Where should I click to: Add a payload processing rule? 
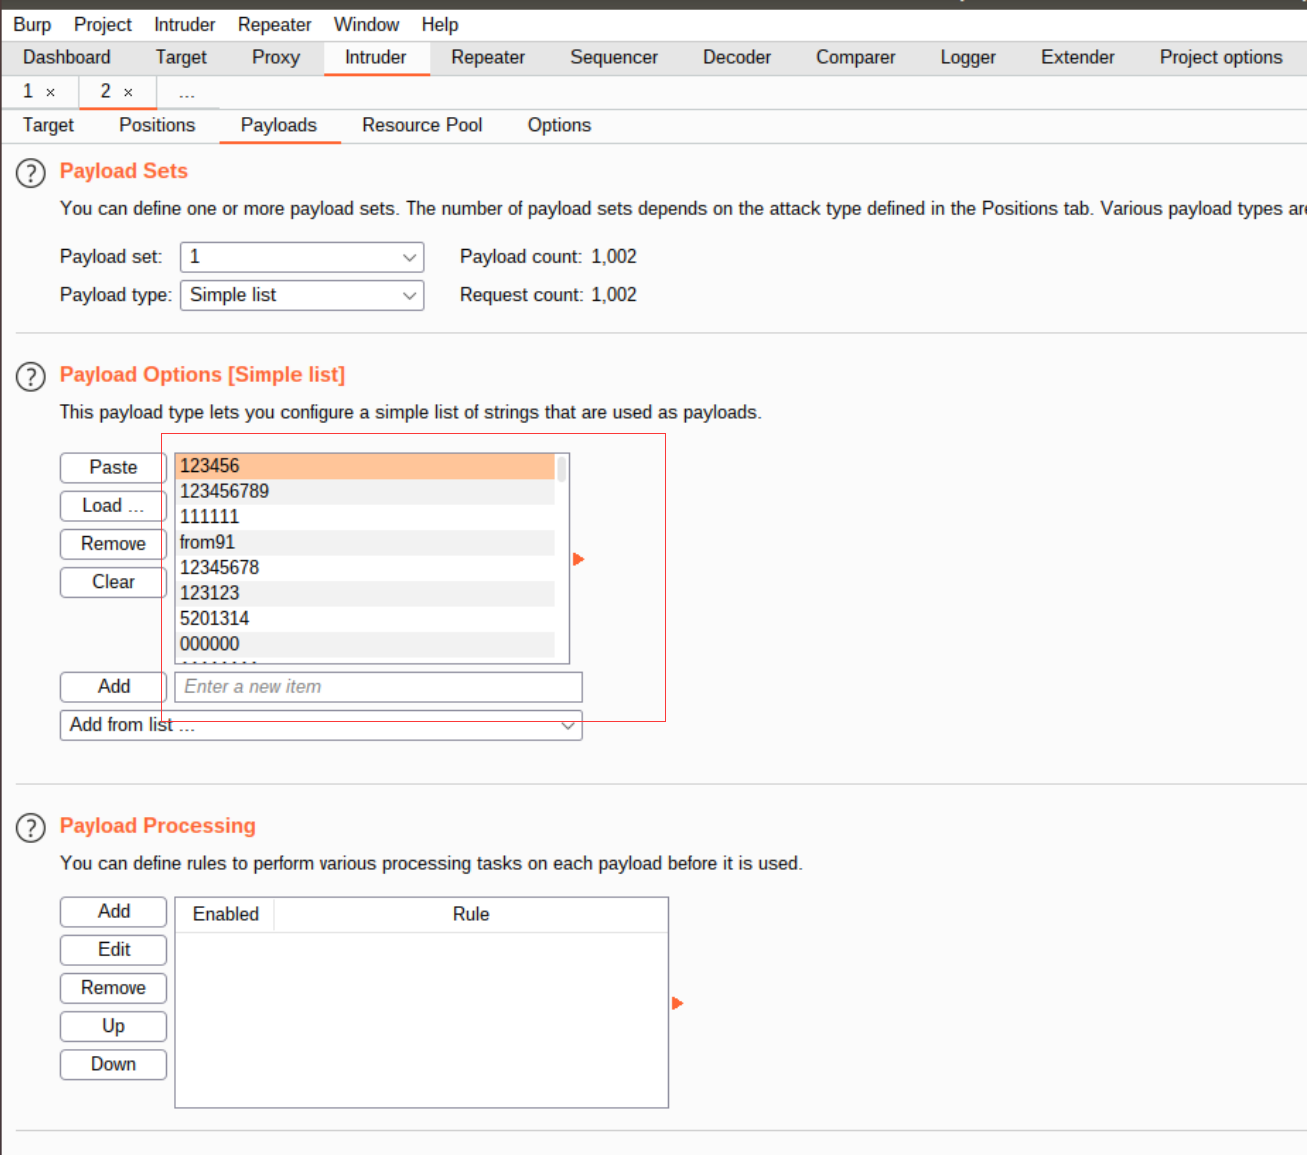click(113, 912)
